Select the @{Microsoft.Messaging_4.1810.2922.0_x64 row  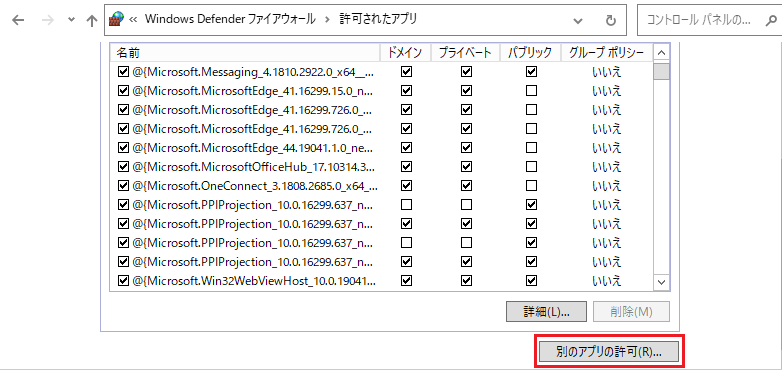coord(381,72)
